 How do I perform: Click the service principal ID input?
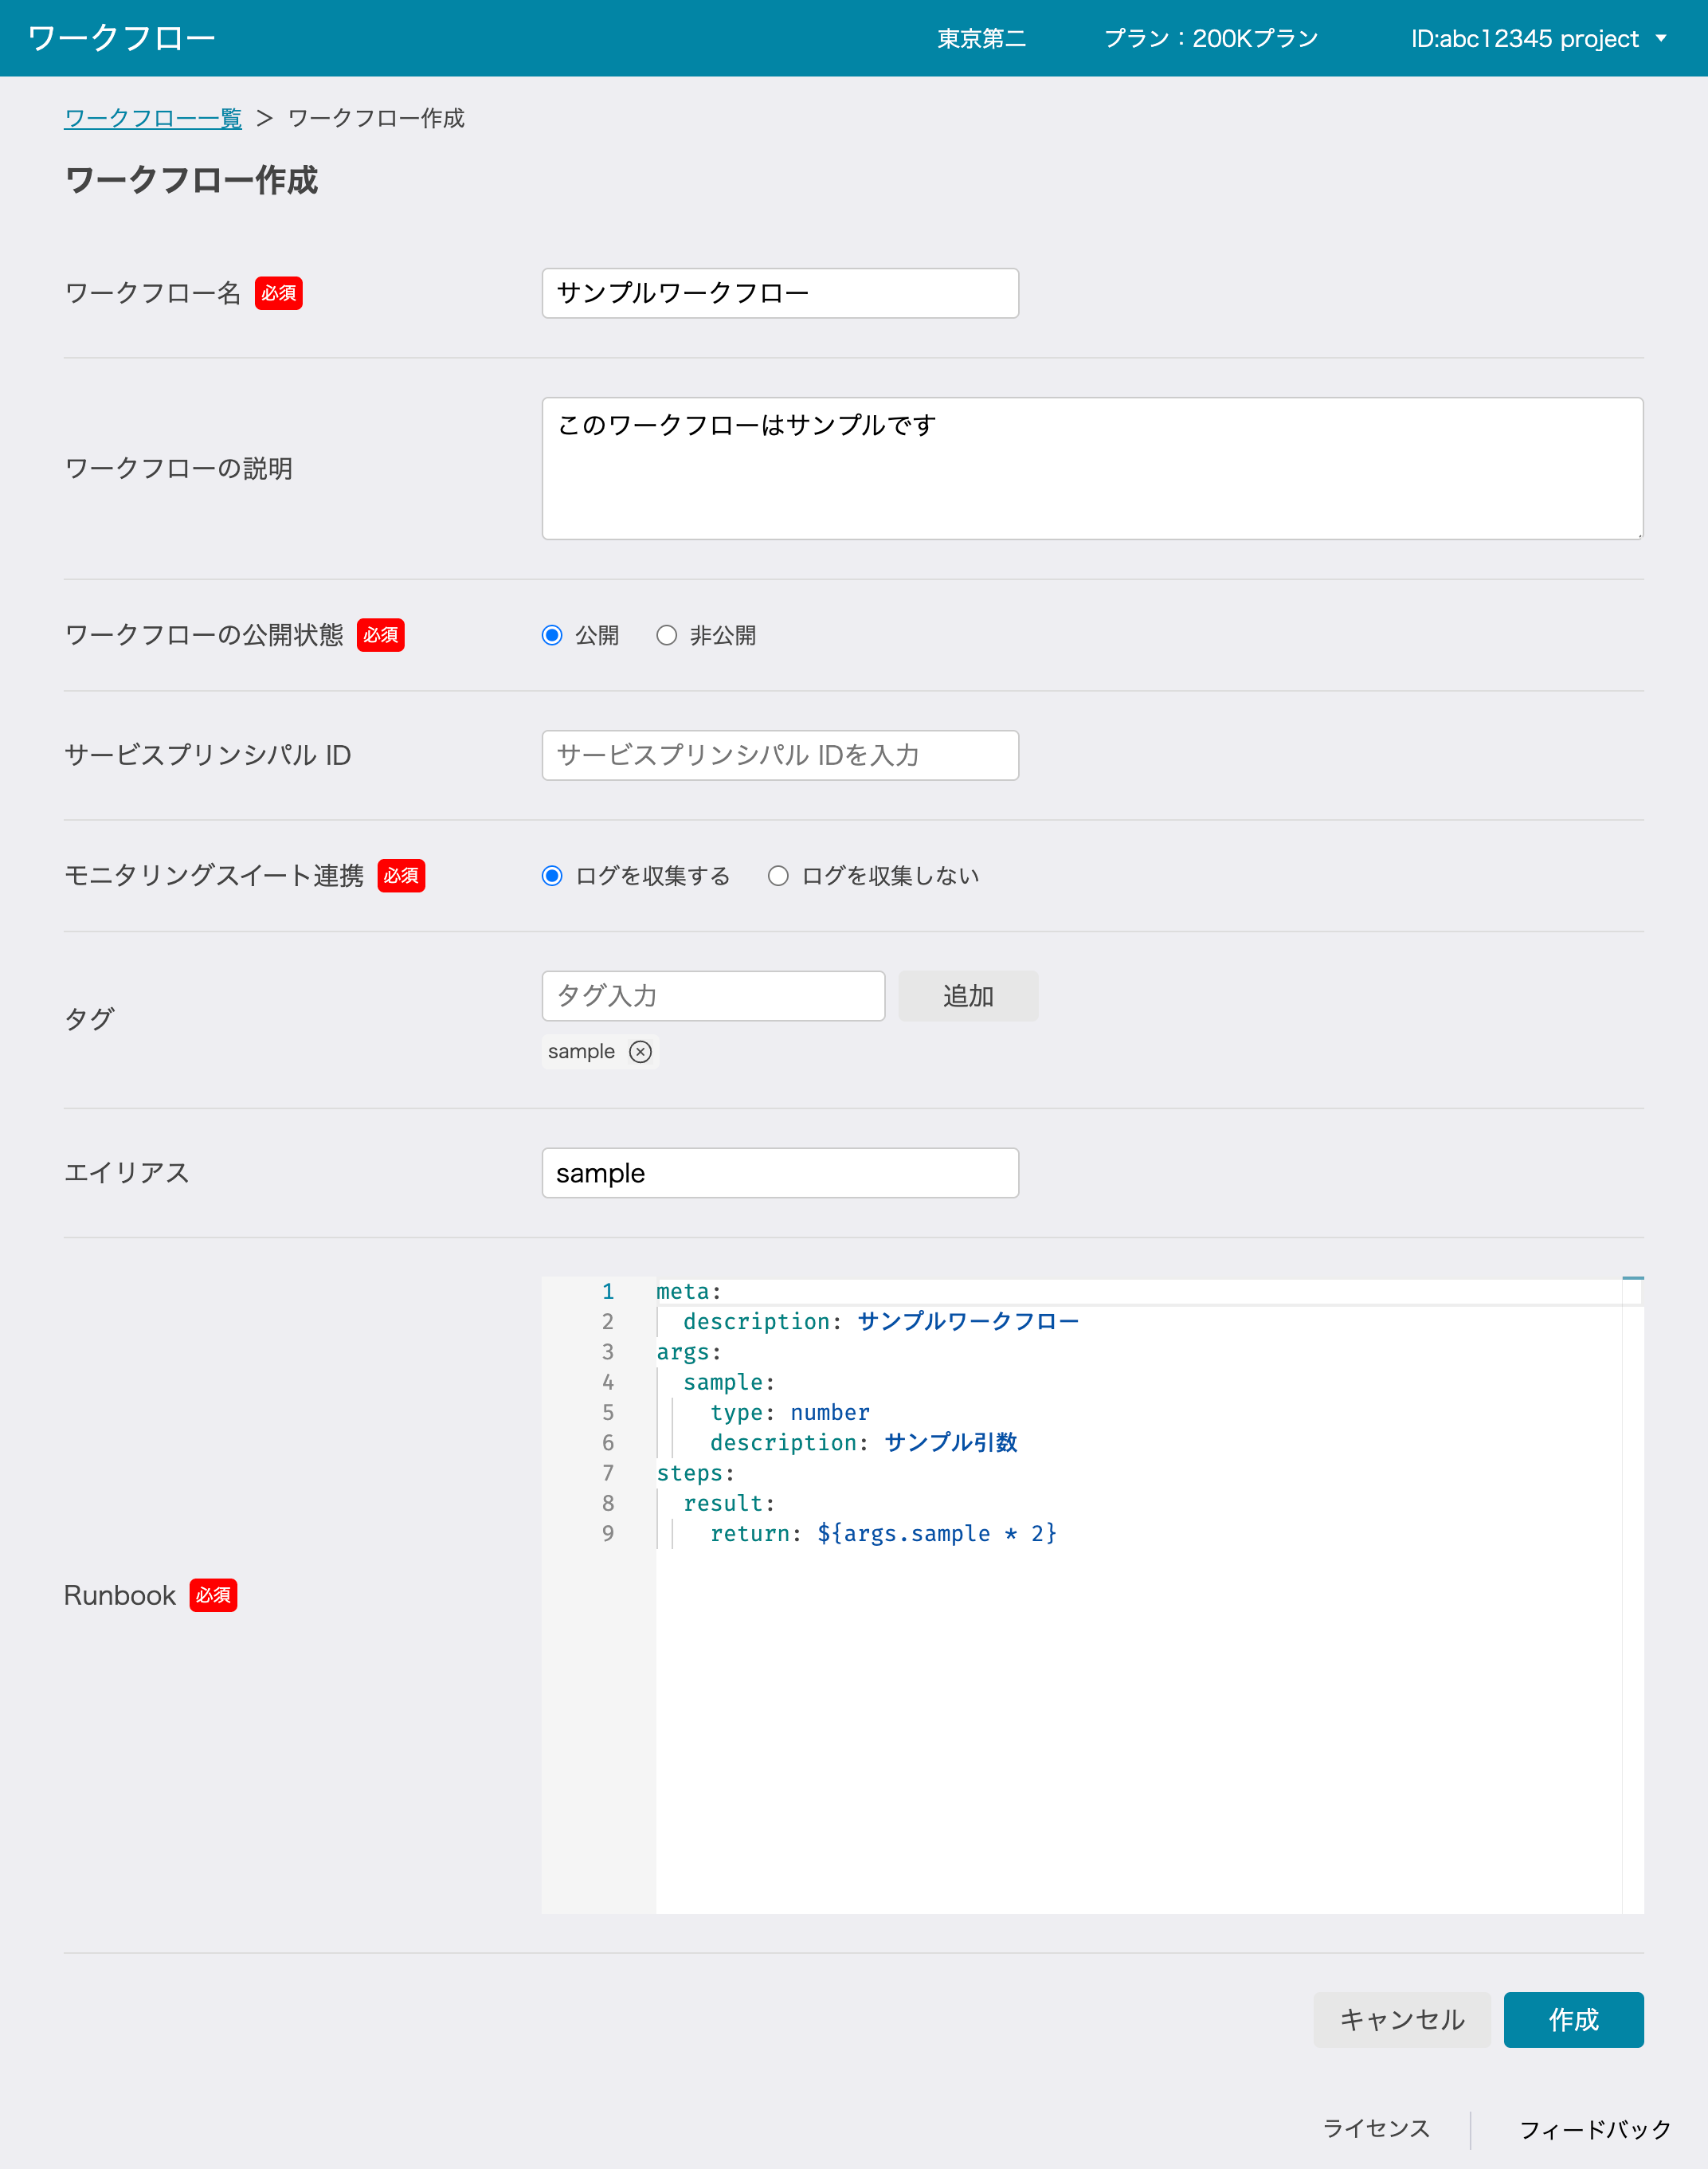pos(779,755)
